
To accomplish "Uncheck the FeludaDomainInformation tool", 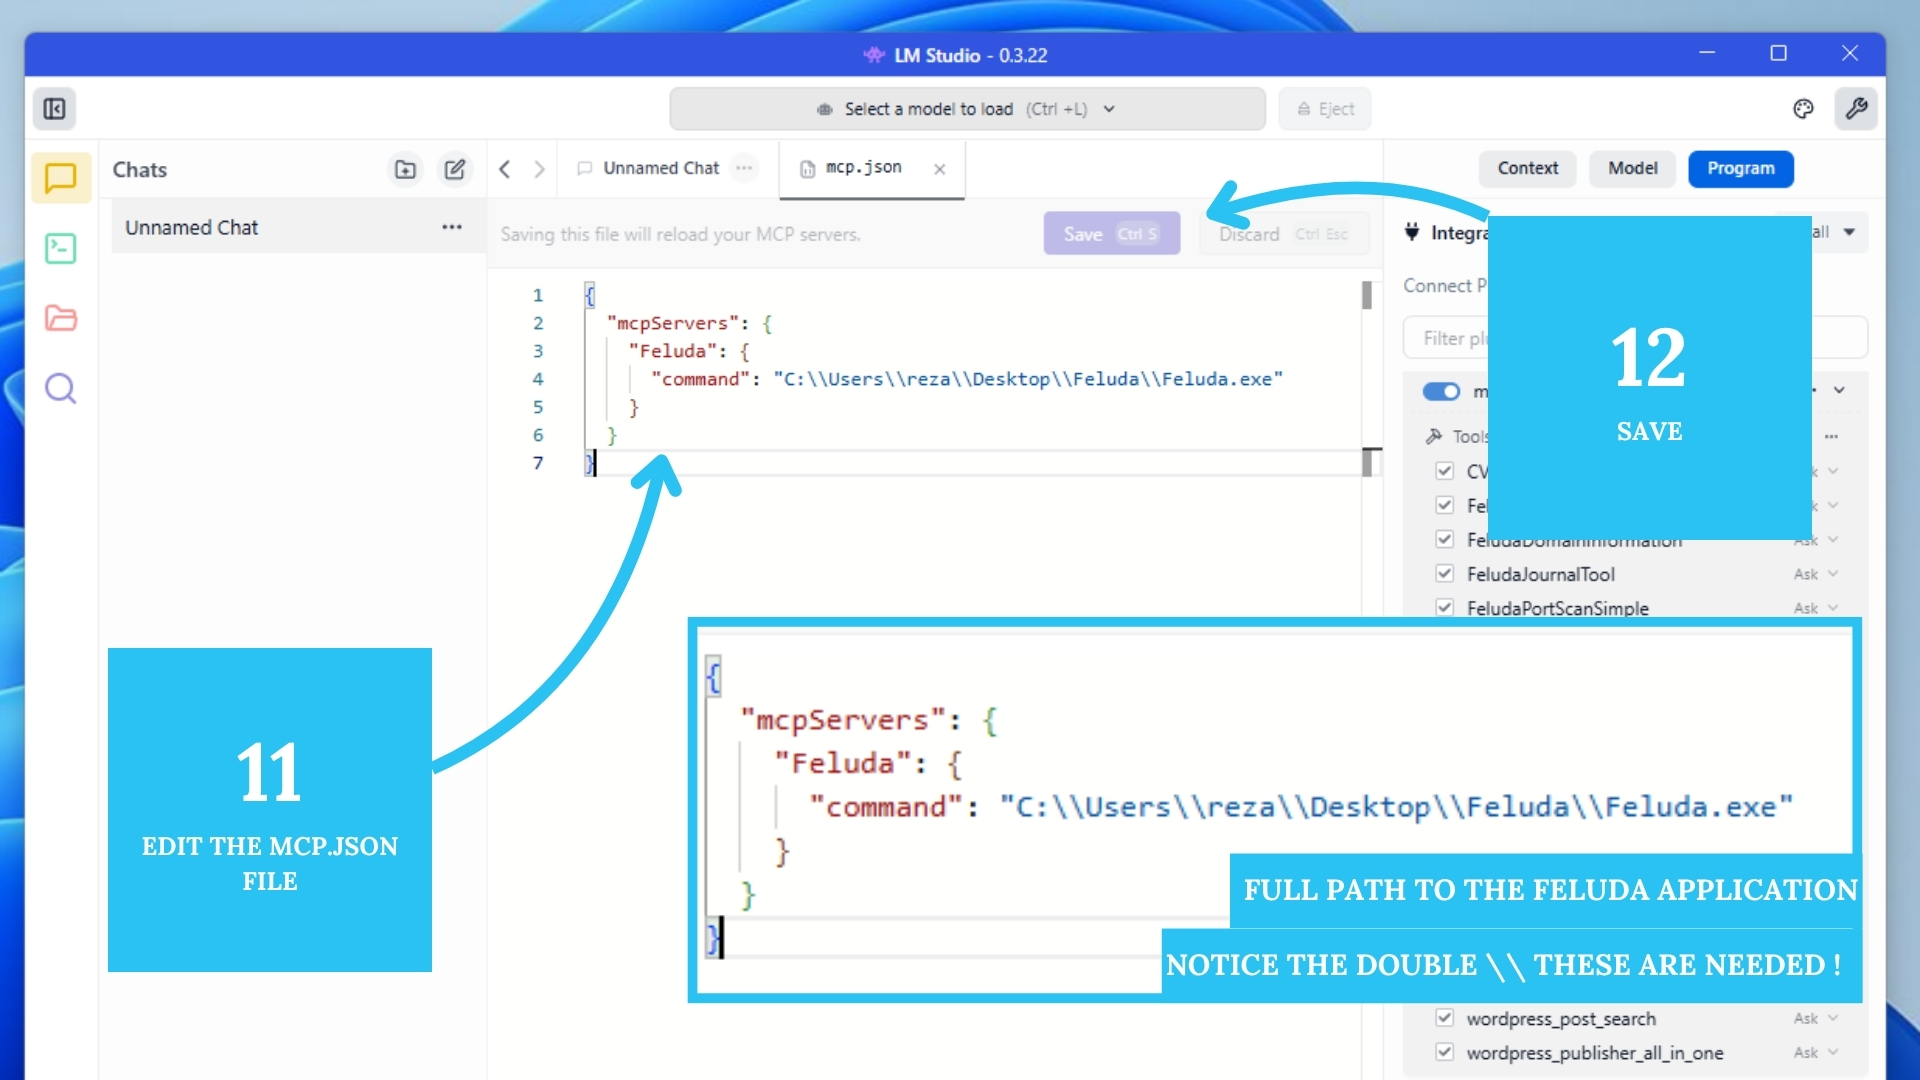I will (1444, 539).
